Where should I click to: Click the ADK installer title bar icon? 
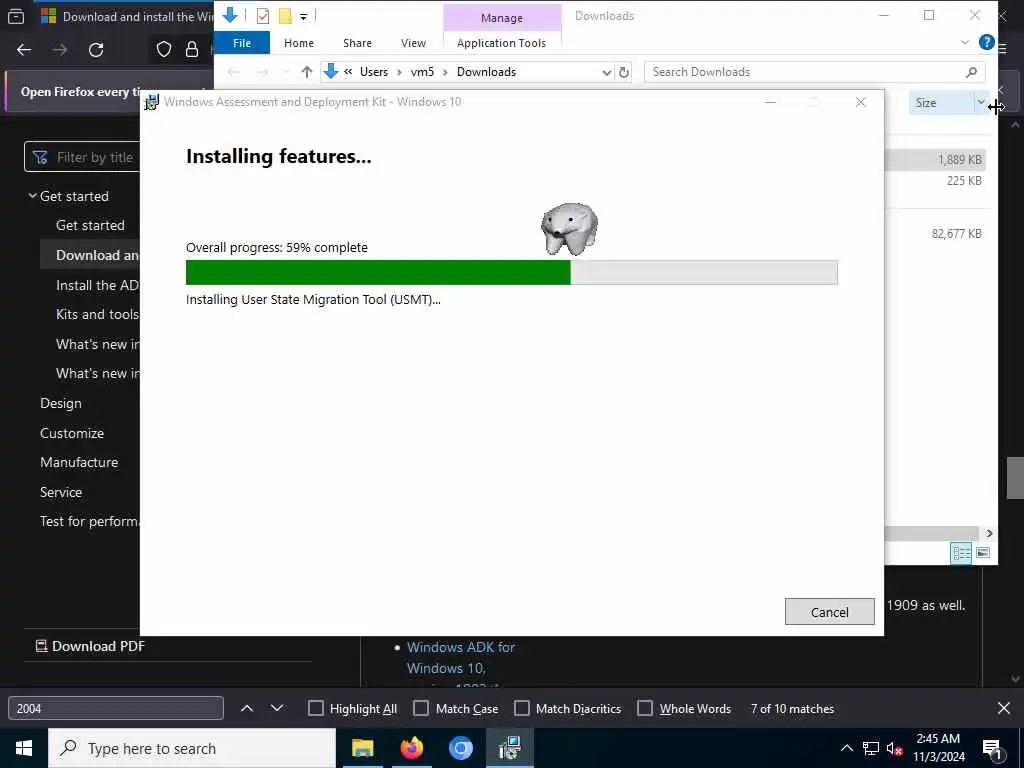[152, 103]
